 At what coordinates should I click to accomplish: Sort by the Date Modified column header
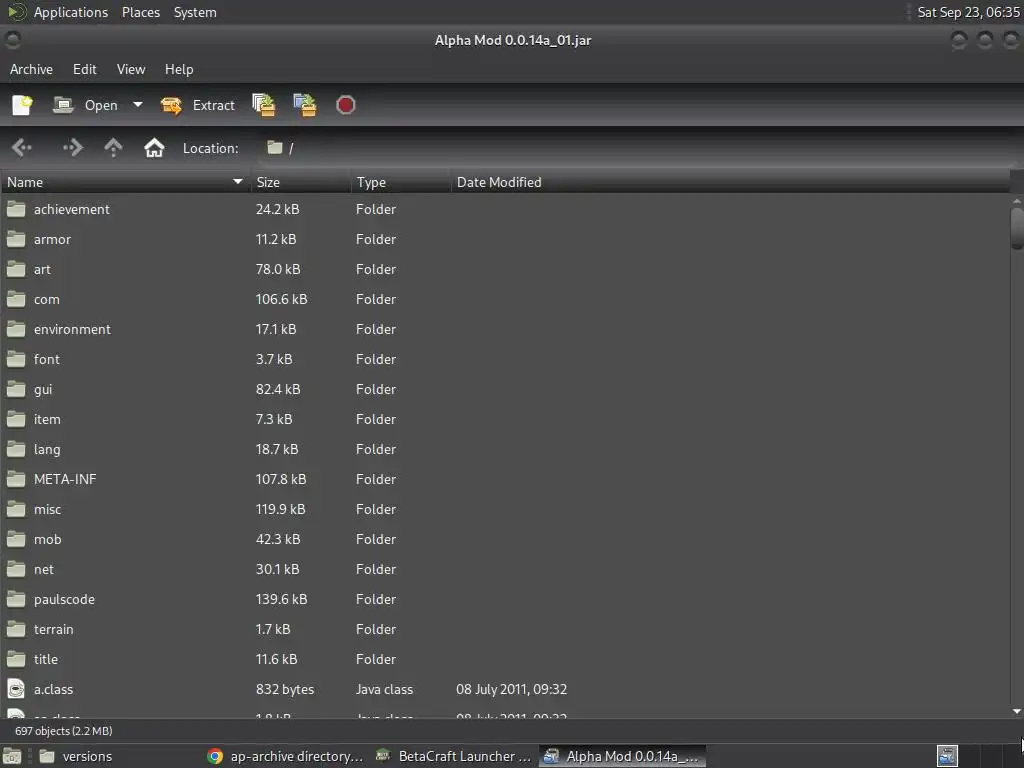[x=730, y=182]
